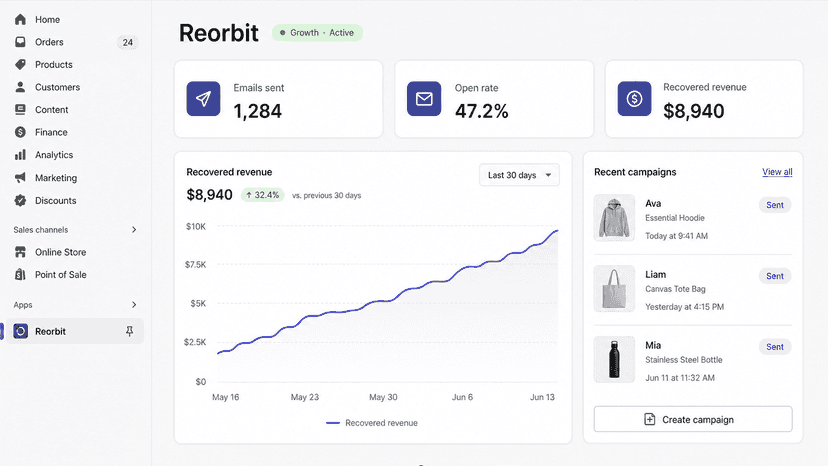Image resolution: width=828 pixels, height=466 pixels.
Task: Click the Discounts badge icon
Action: (x=20, y=200)
